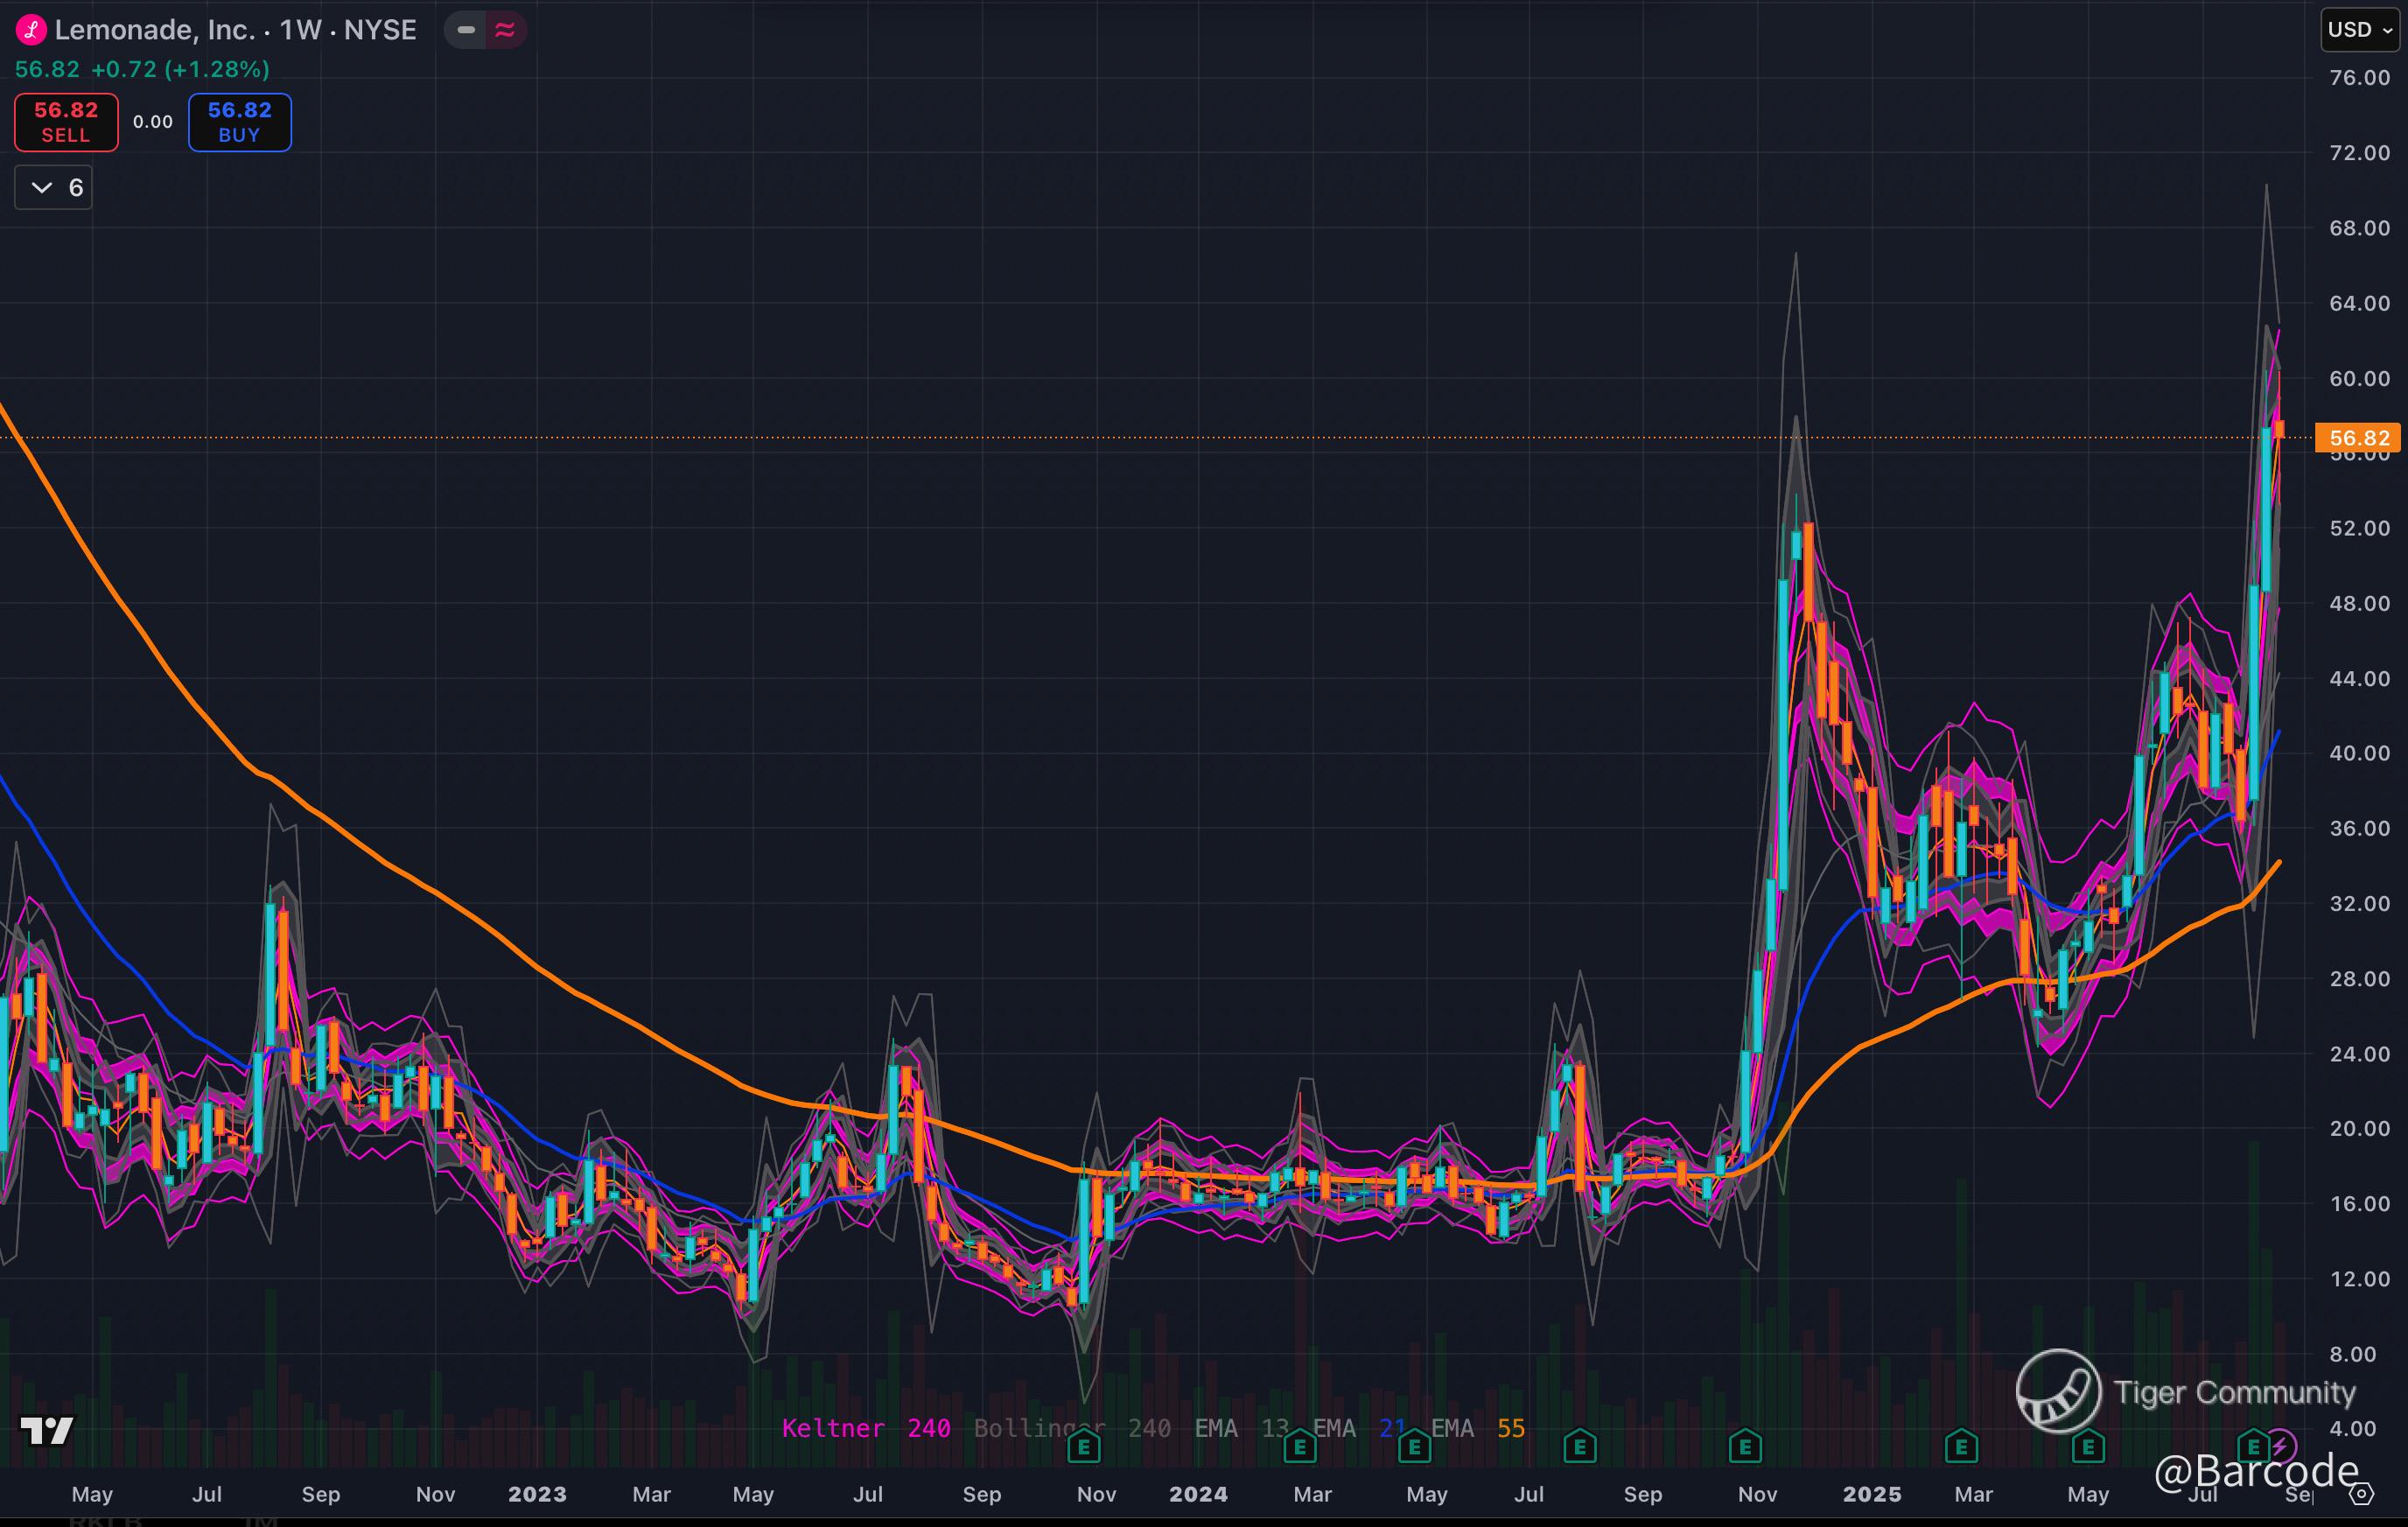Viewport: 2408px width, 1527px height.
Task: Click the BUY 56.82 button
Action: pyautogui.click(x=240, y=122)
